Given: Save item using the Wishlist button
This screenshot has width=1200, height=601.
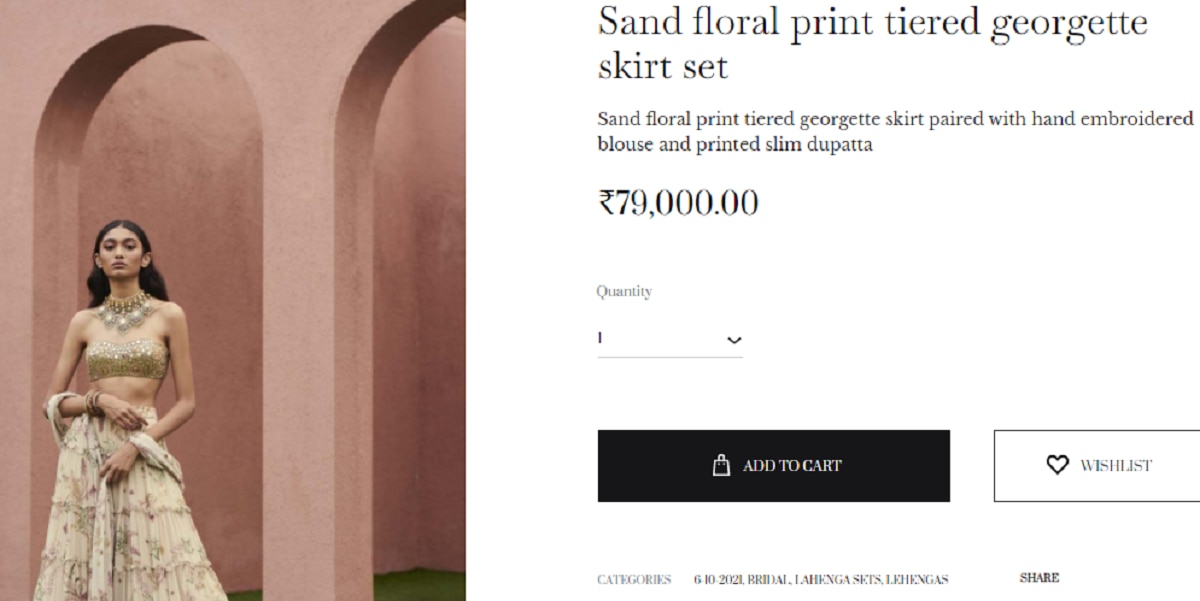Looking at the screenshot, I should tap(1098, 465).
